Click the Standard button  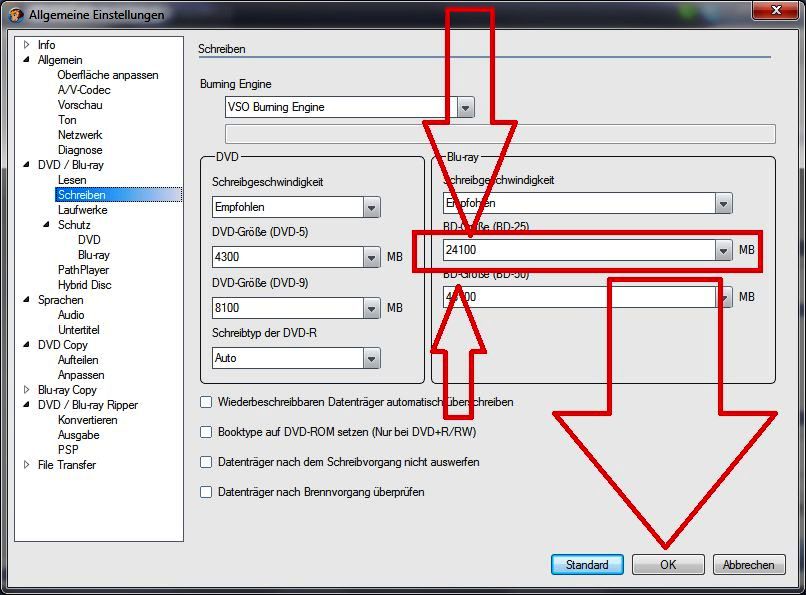(587, 565)
